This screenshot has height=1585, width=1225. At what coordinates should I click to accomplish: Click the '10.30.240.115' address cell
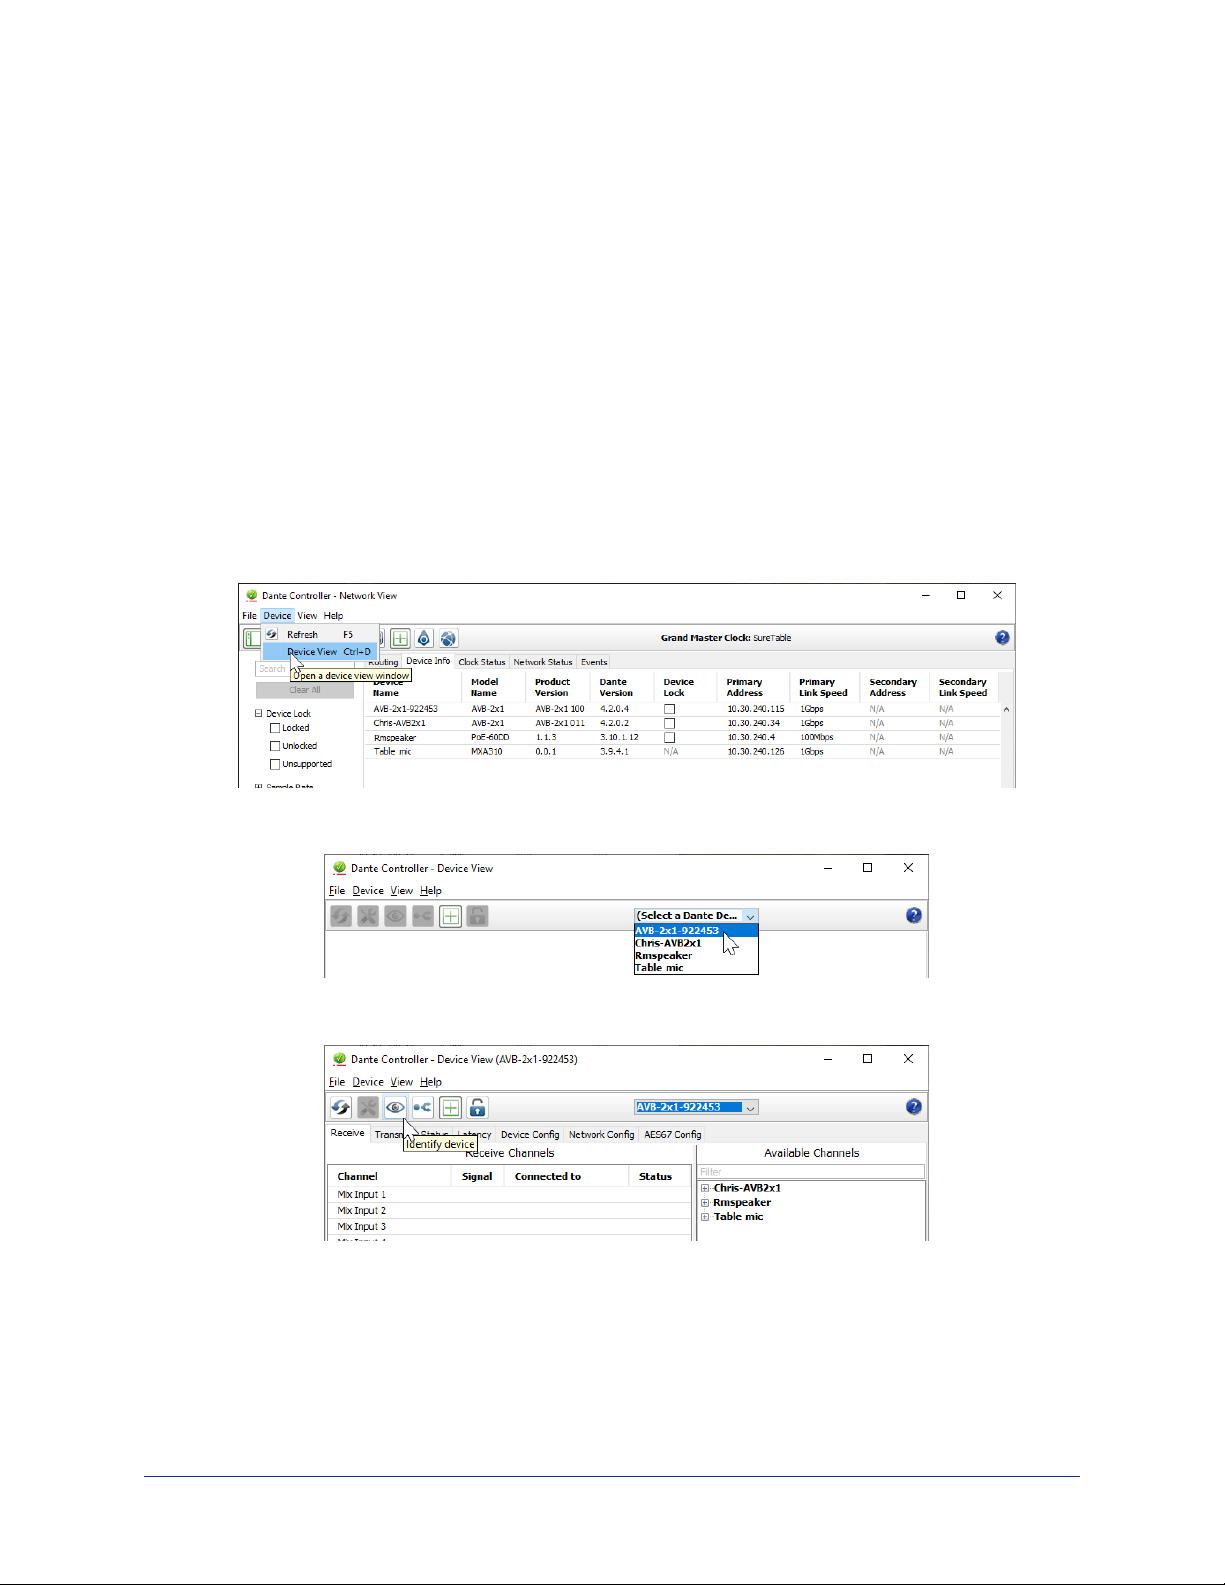click(756, 709)
